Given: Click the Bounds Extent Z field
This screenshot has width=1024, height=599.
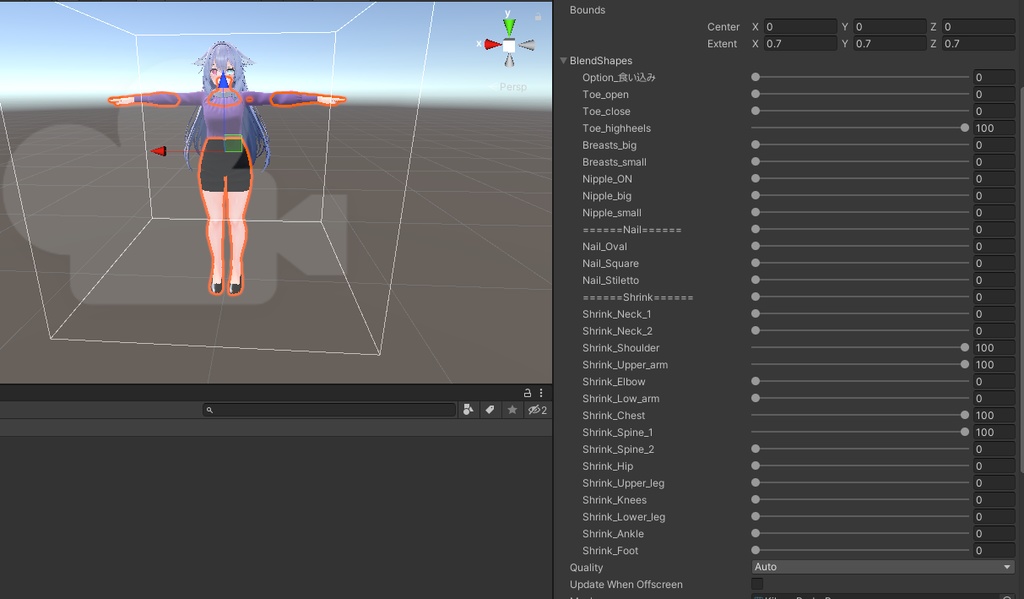Looking at the screenshot, I should coord(978,44).
